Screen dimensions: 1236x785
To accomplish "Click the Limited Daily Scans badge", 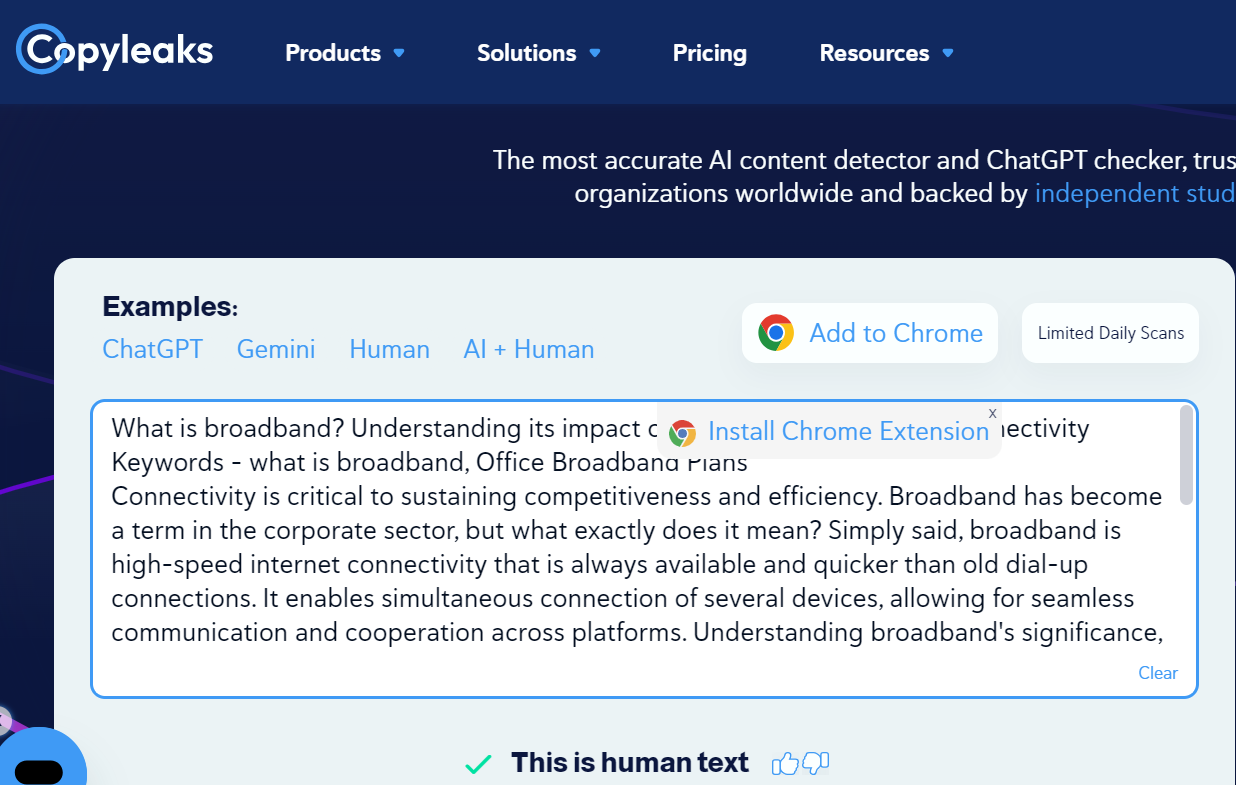I will tap(1110, 333).
